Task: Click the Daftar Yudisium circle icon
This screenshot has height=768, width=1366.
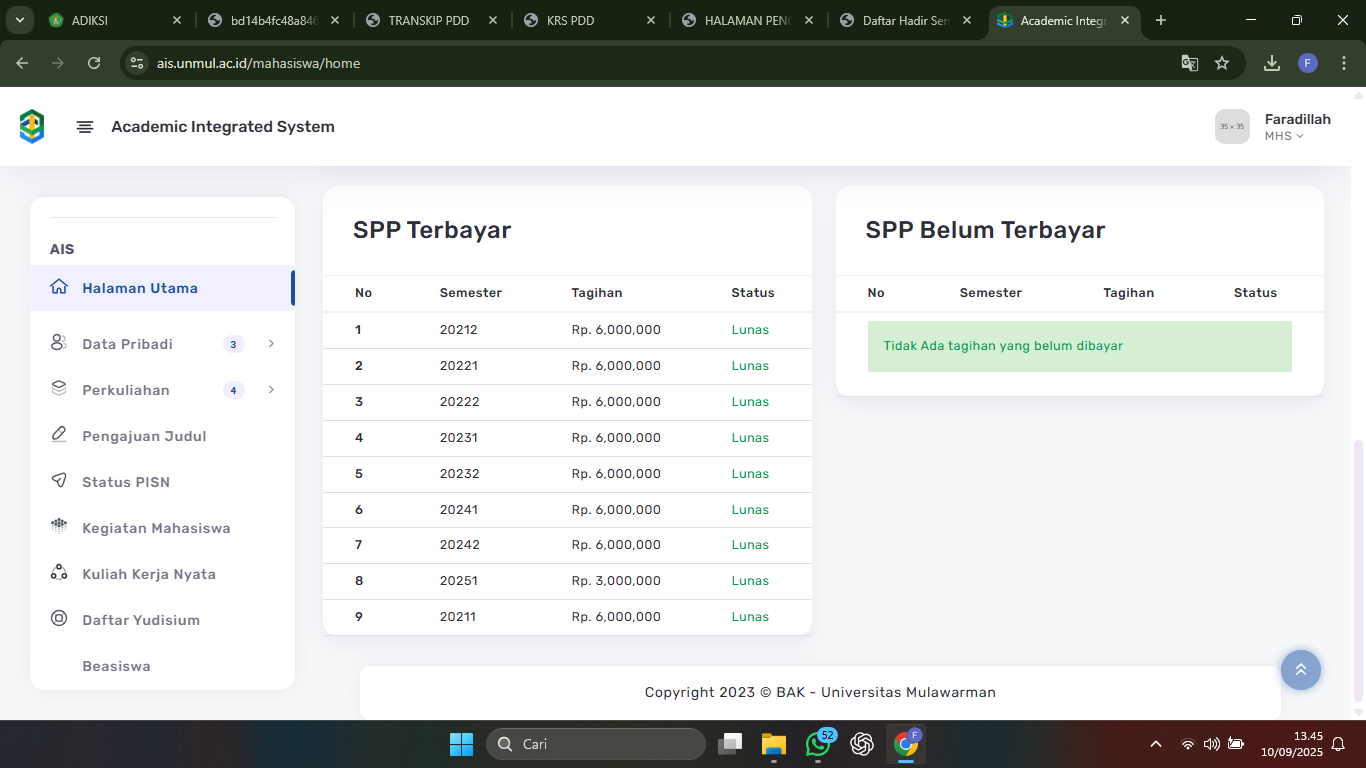Action: 59,619
